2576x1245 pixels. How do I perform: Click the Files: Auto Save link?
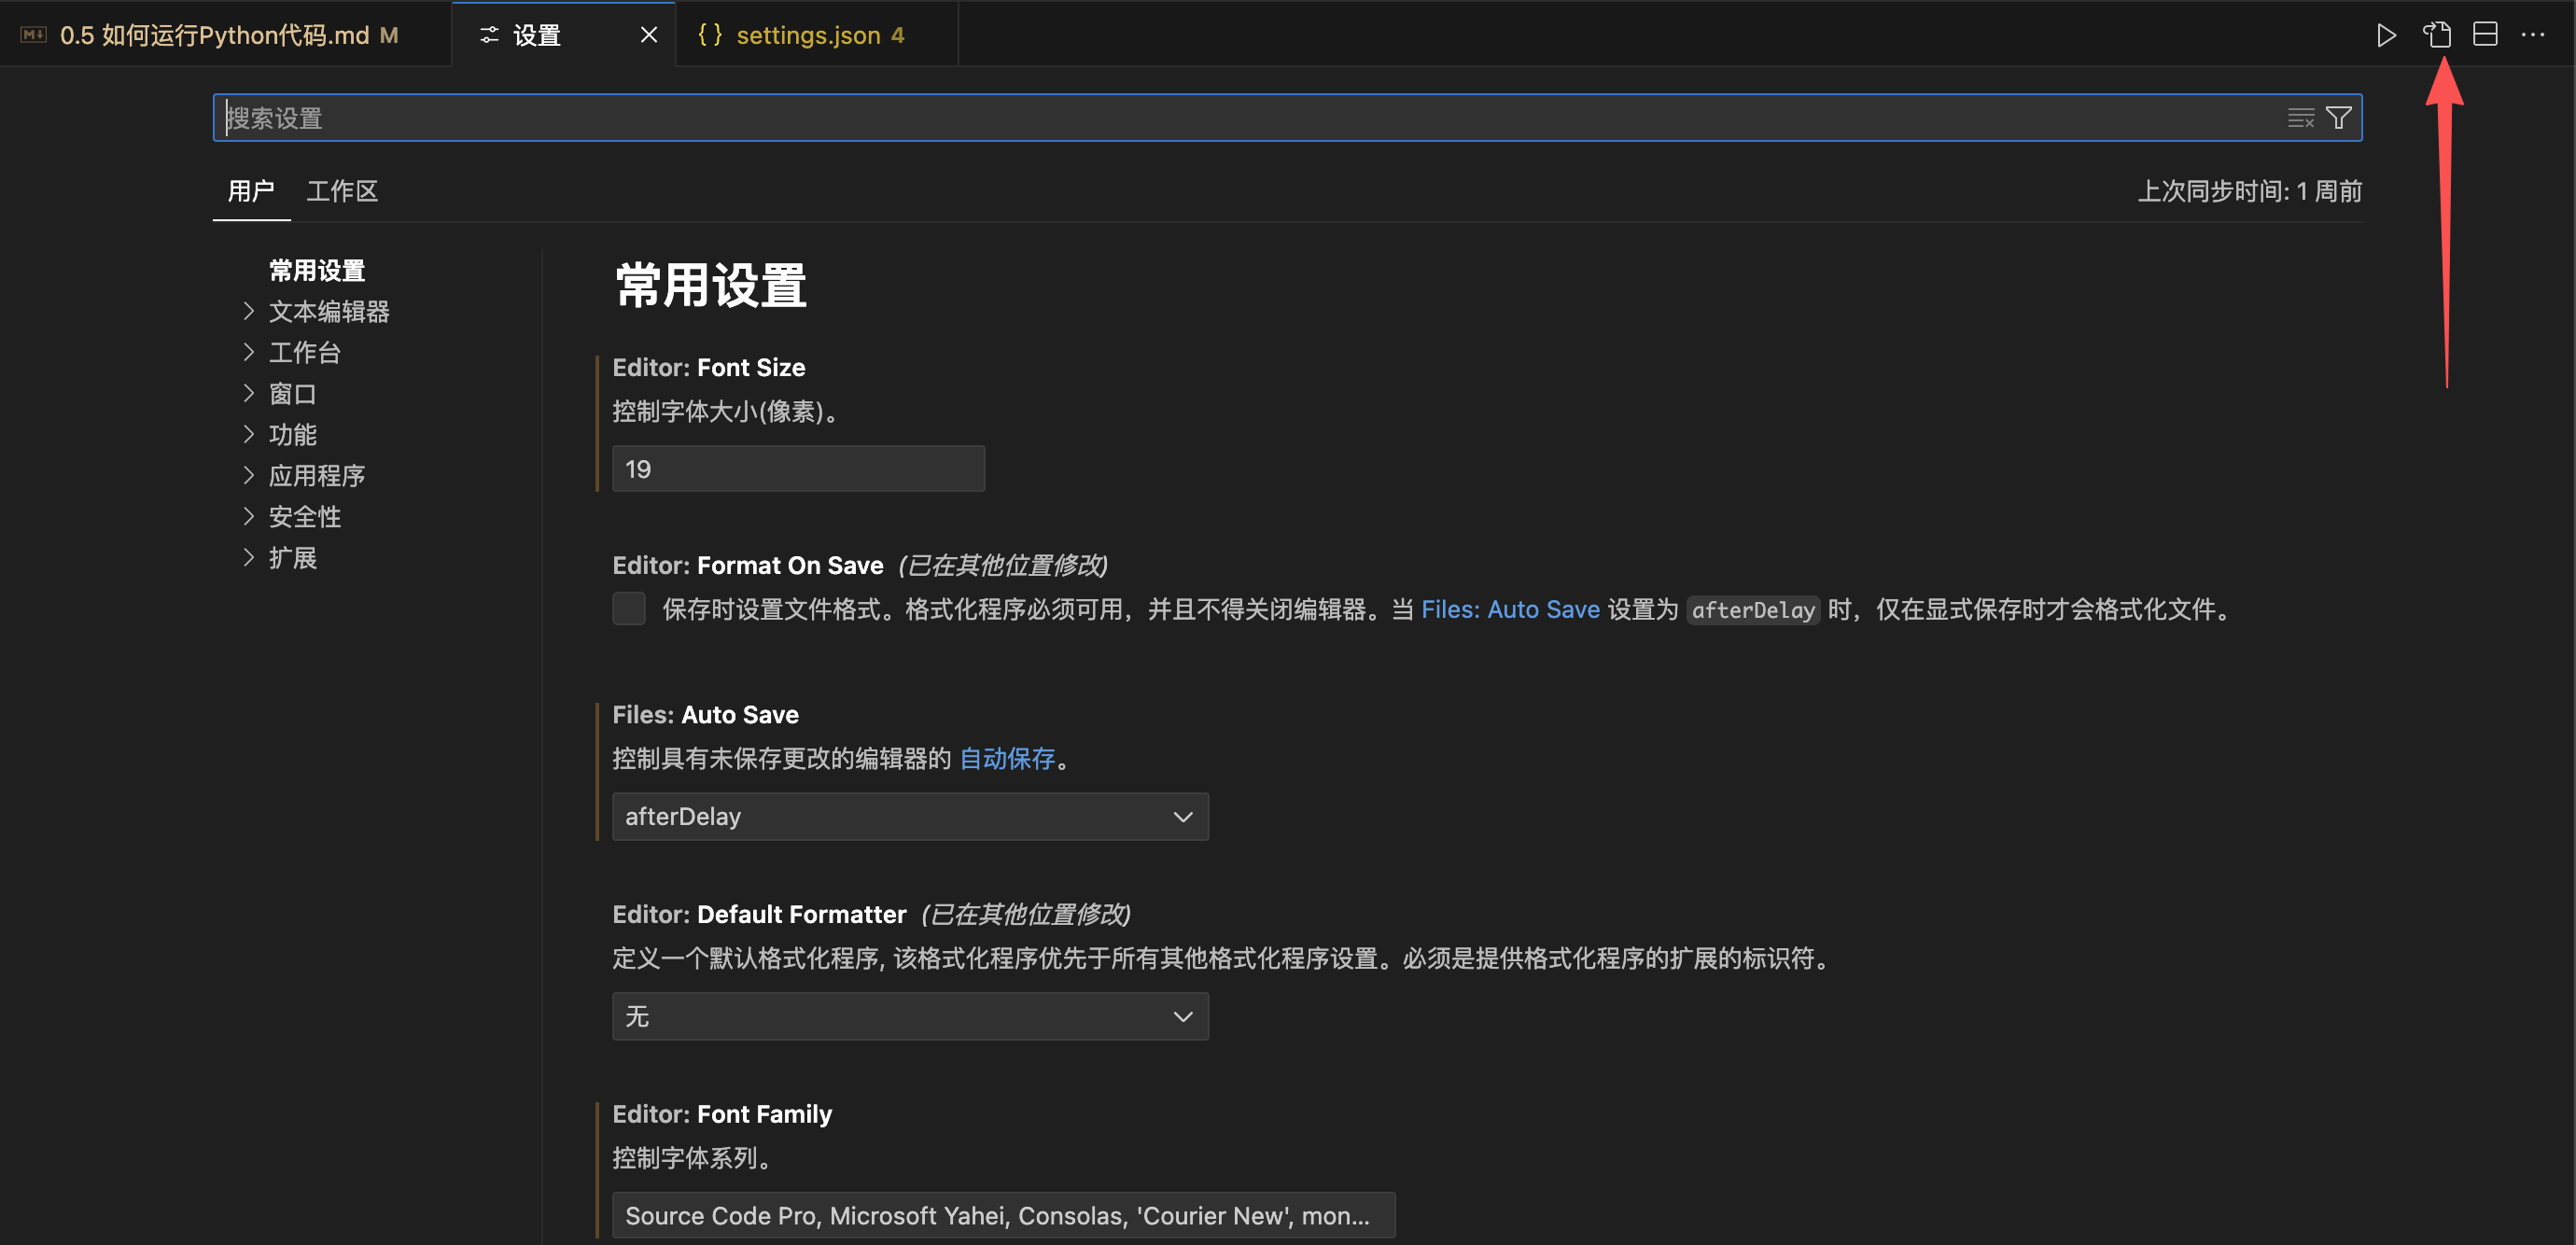click(1510, 609)
